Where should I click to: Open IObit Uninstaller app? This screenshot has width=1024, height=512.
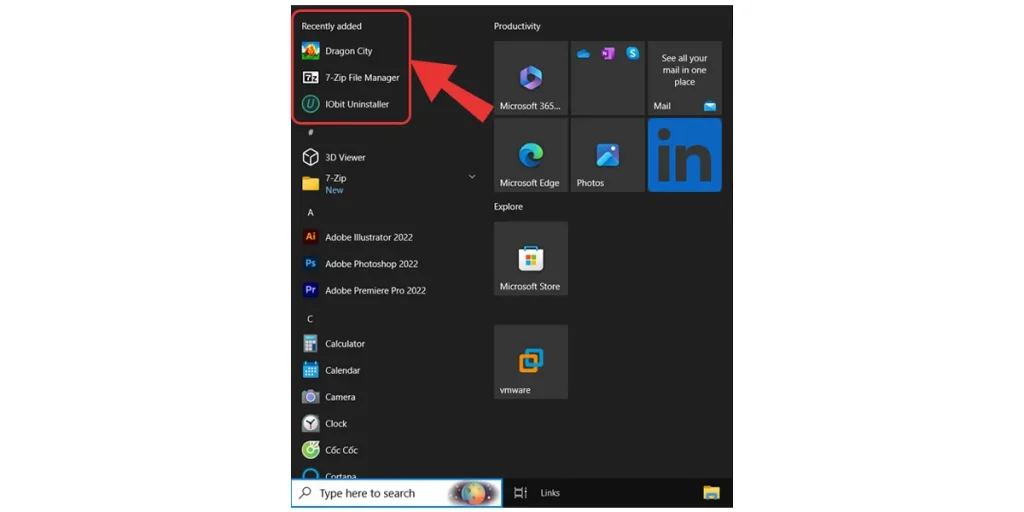click(355, 104)
